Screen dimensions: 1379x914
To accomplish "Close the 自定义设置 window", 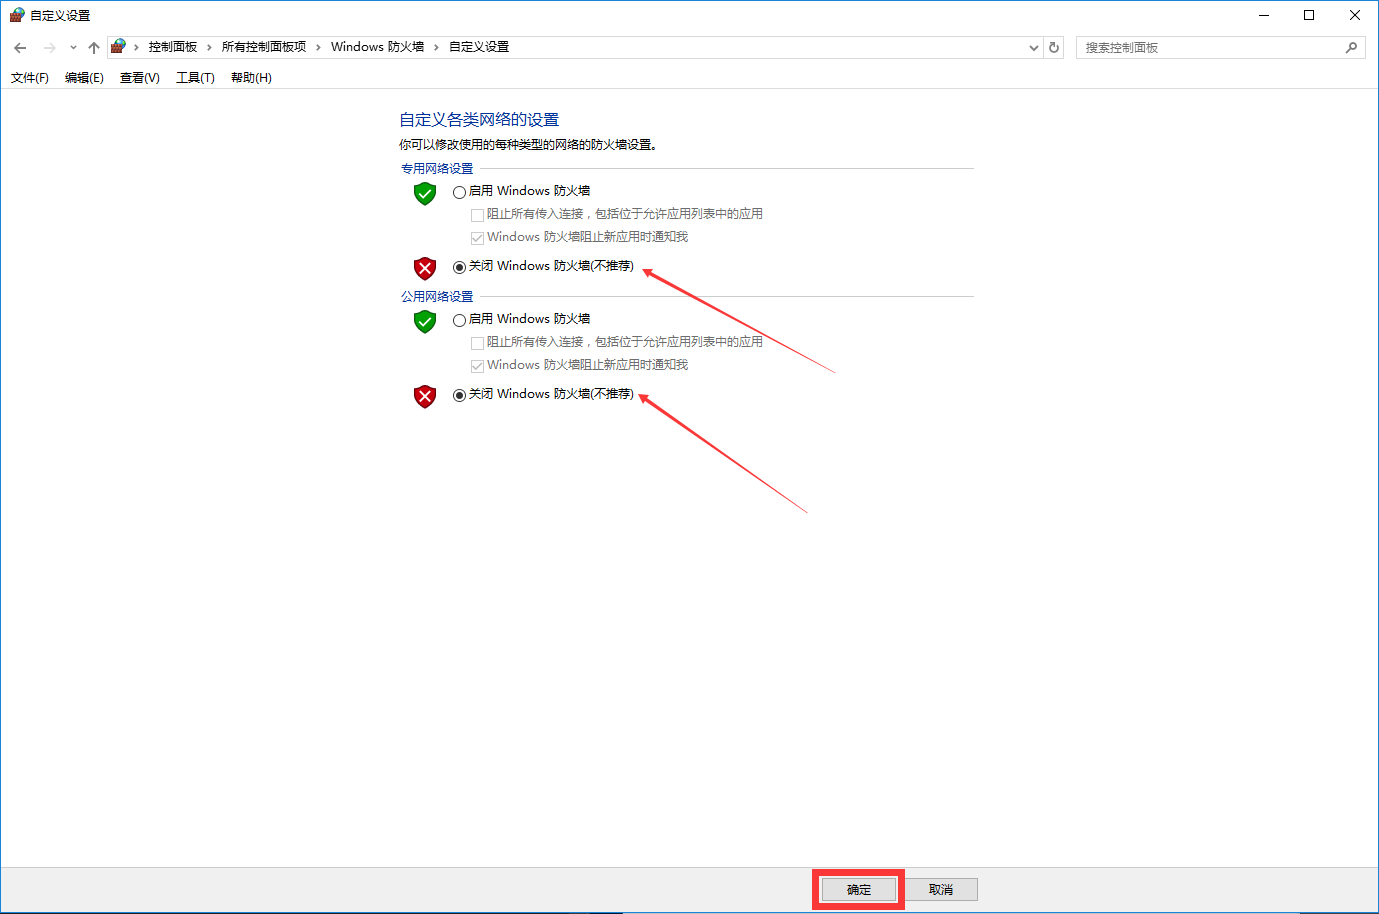I will (x=1355, y=15).
